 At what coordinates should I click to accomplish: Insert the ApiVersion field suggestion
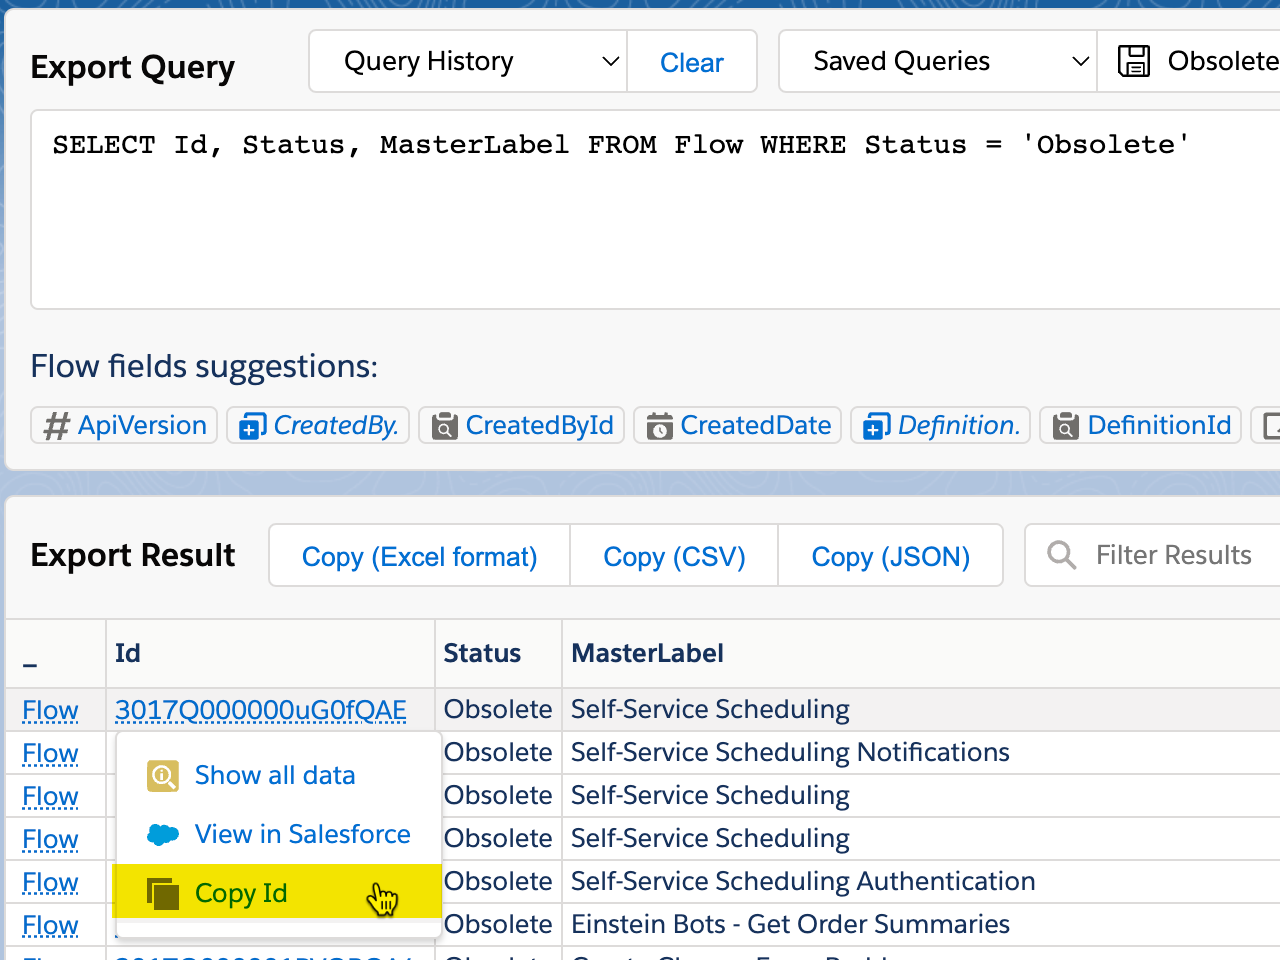click(x=124, y=425)
